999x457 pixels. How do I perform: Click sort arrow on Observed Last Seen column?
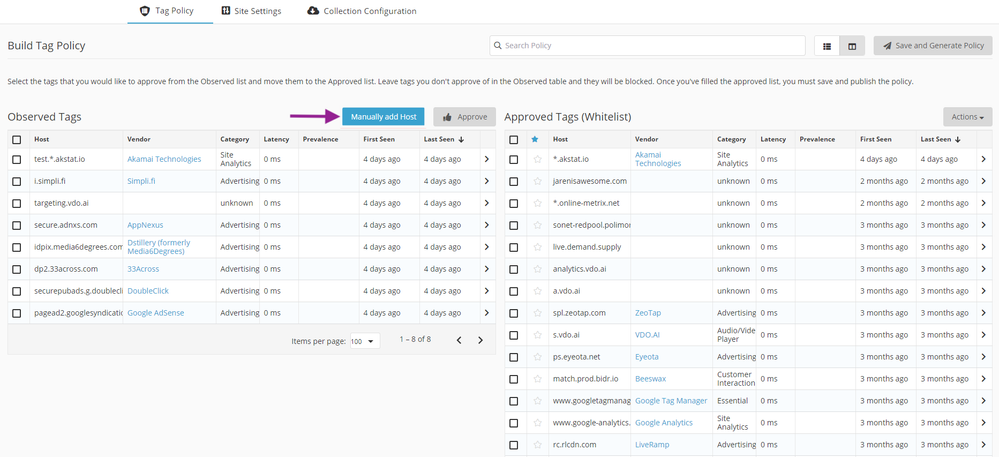click(x=461, y=140)
